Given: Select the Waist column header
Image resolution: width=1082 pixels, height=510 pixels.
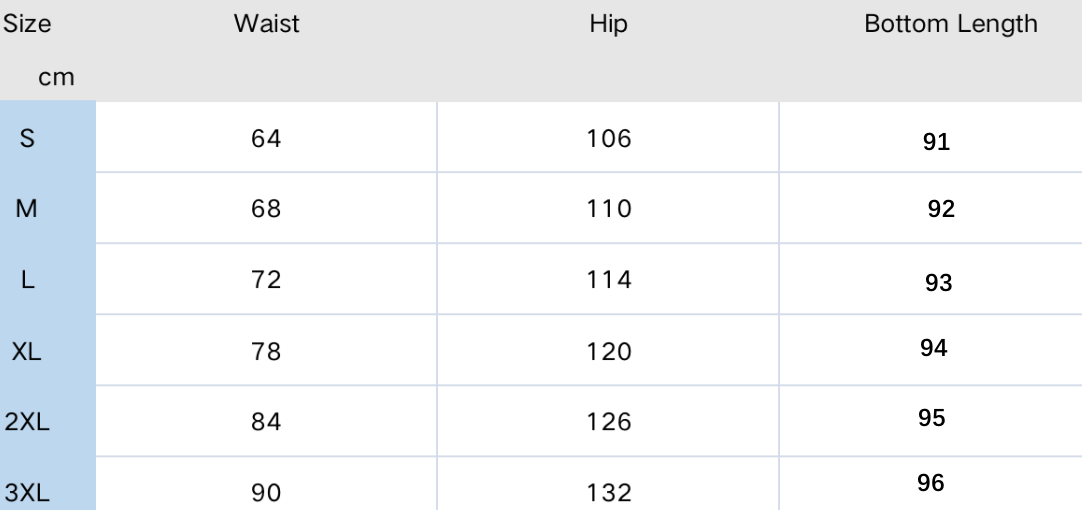Looking at the screenshot, I should coord(266,23).
